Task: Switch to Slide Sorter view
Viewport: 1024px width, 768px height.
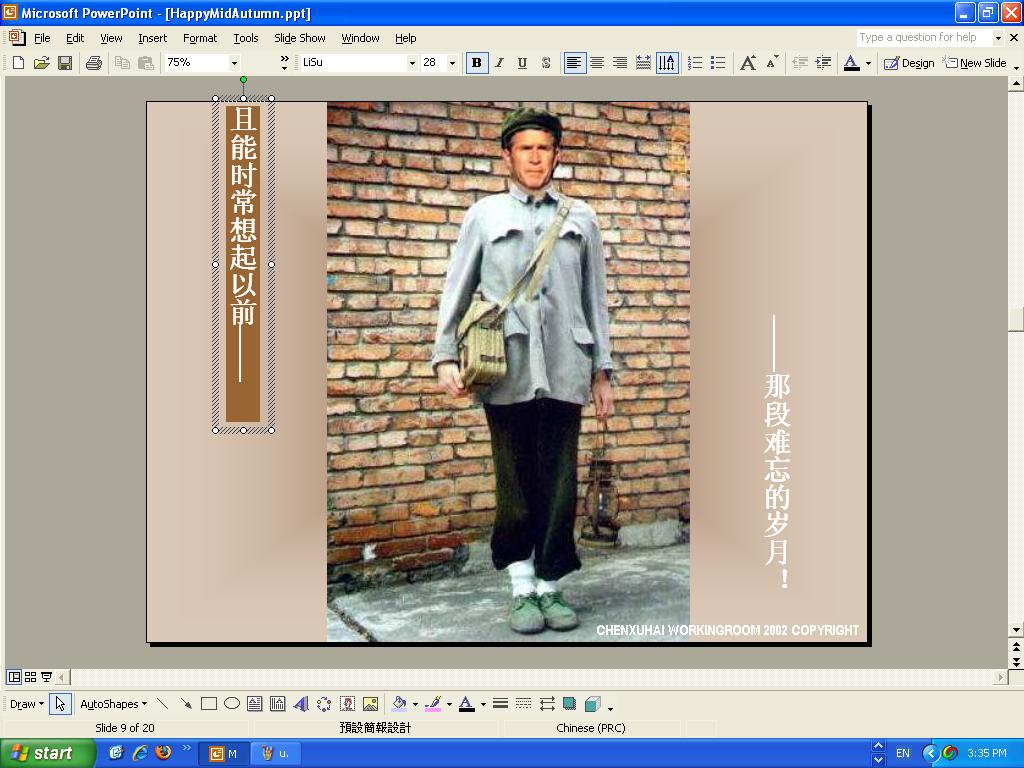Action: tap(30, 677)
